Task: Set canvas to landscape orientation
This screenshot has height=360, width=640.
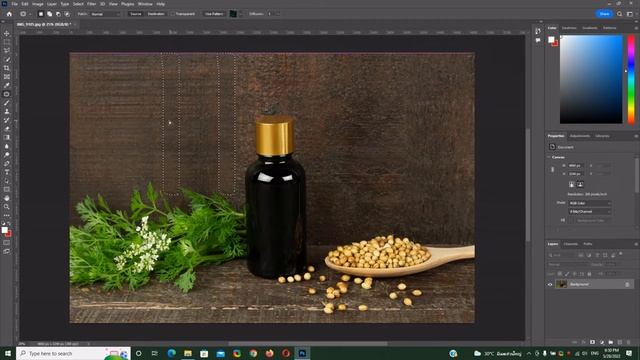Action: tap(580, 184)
